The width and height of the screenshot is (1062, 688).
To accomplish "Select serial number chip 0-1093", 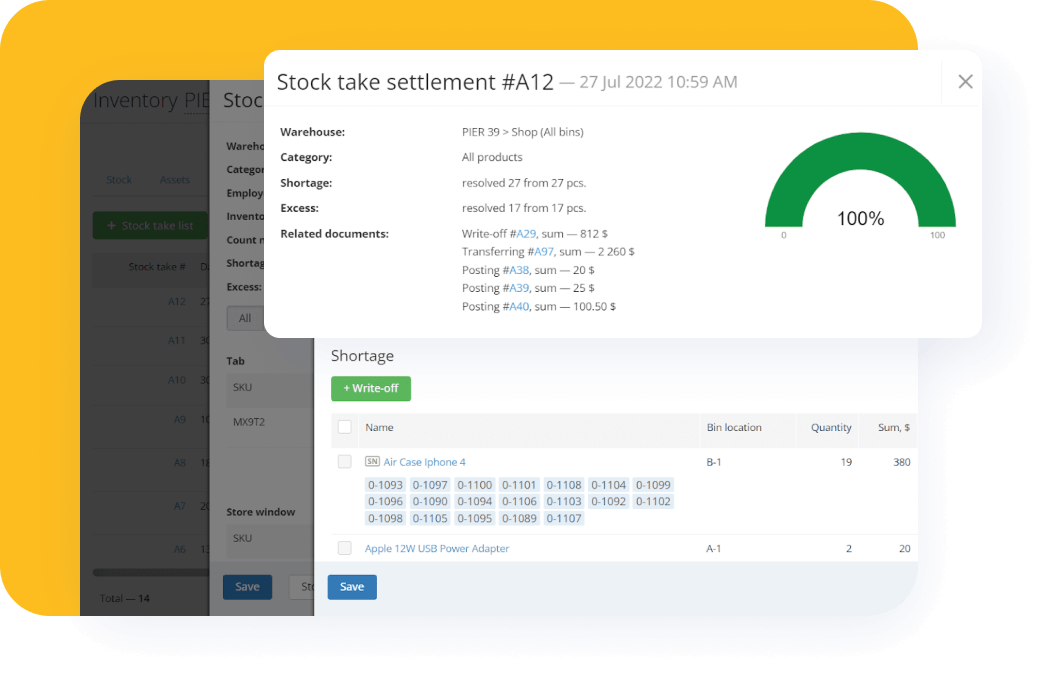I will (x=385, y=484).
